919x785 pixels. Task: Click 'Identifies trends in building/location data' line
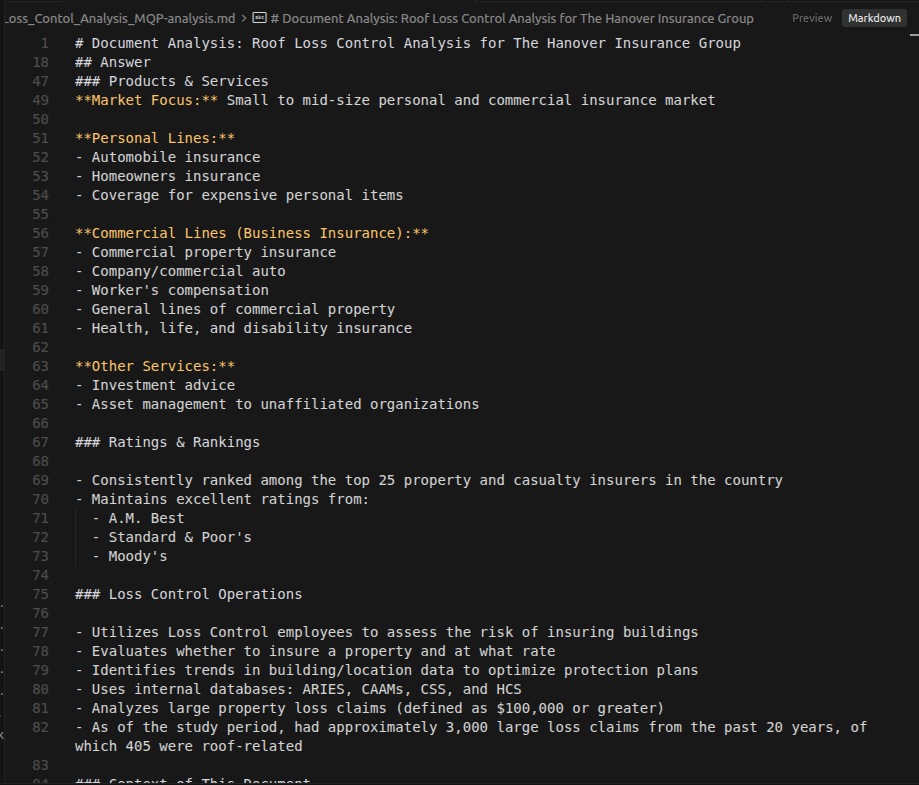point(387,670)
